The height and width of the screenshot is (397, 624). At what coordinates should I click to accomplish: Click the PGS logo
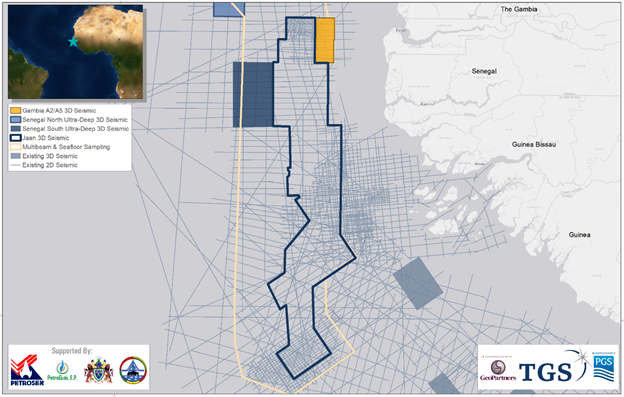(x=603, y=368)
